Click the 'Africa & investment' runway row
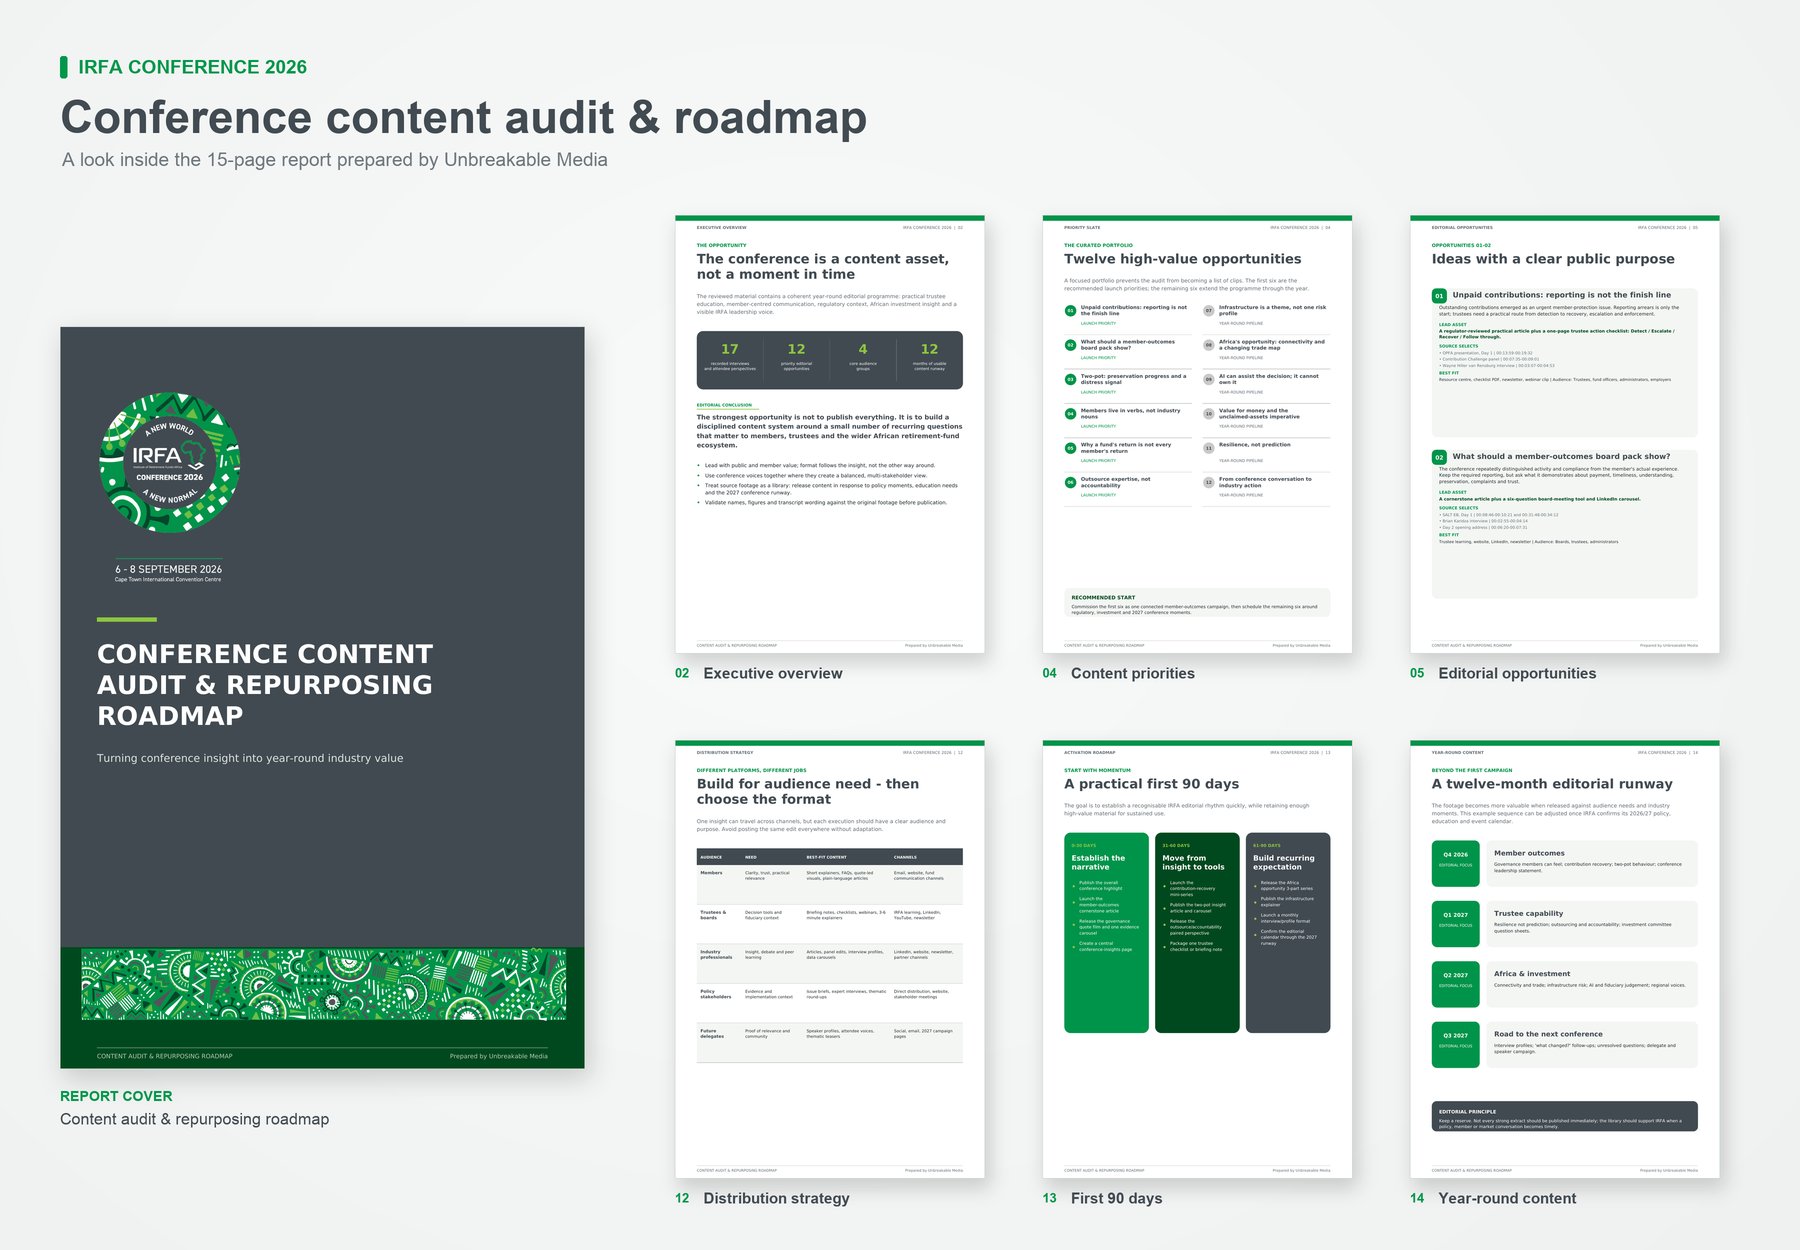1800x1250 pixels. tap(1592, 984)
